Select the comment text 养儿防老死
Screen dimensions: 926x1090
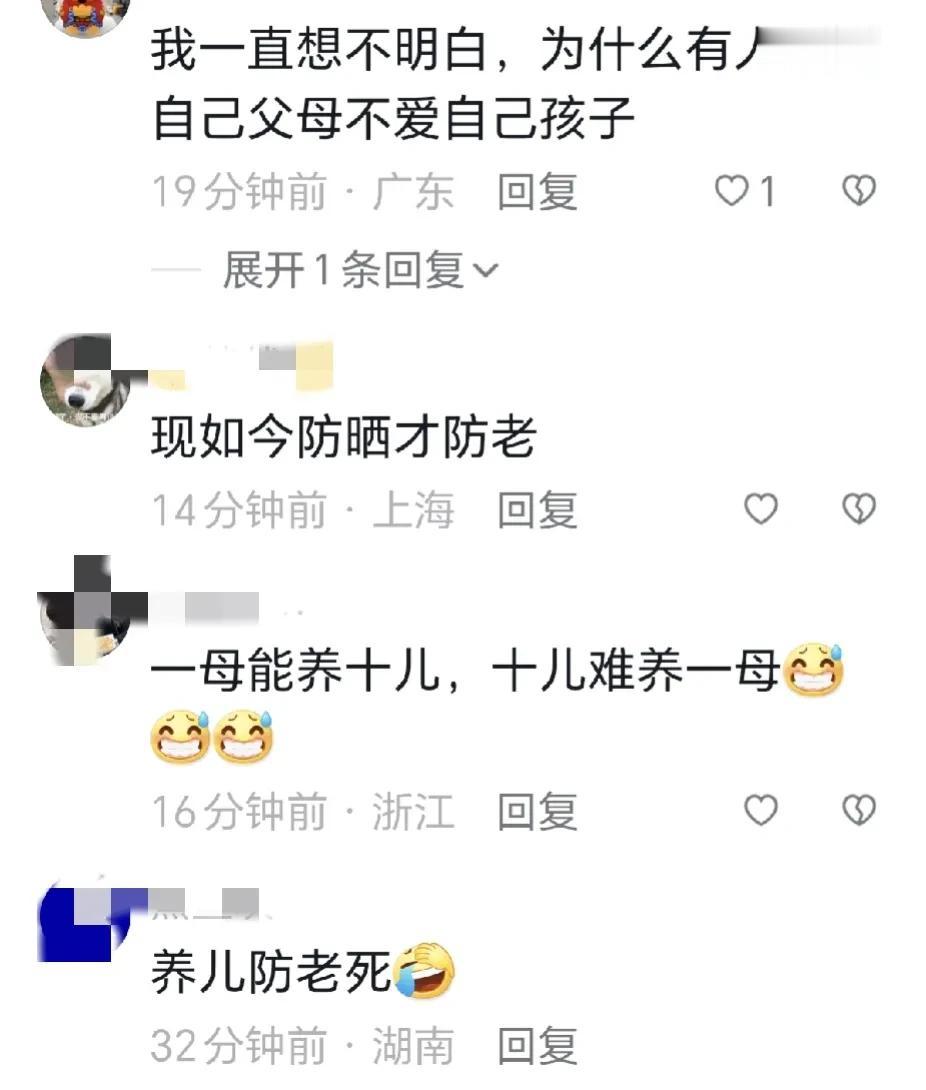point(271,972)
